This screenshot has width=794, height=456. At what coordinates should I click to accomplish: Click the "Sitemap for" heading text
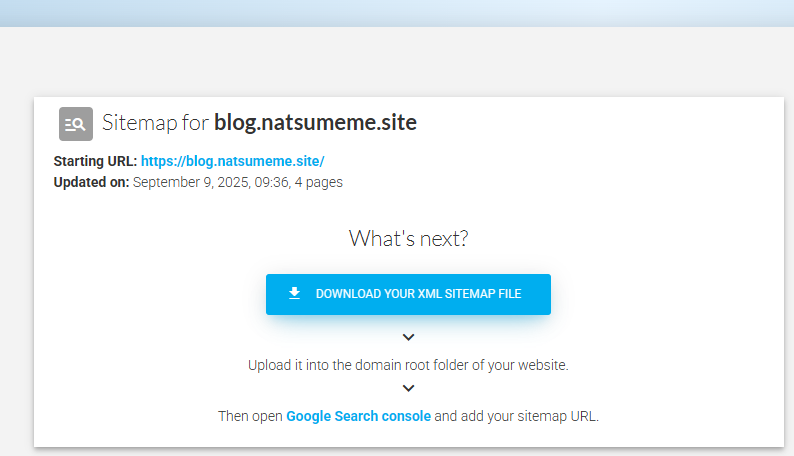pyautogui.click(x=155, y=123)
